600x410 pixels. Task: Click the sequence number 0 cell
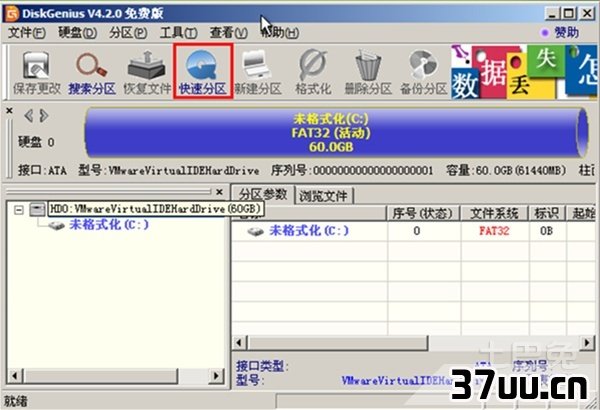417,231
